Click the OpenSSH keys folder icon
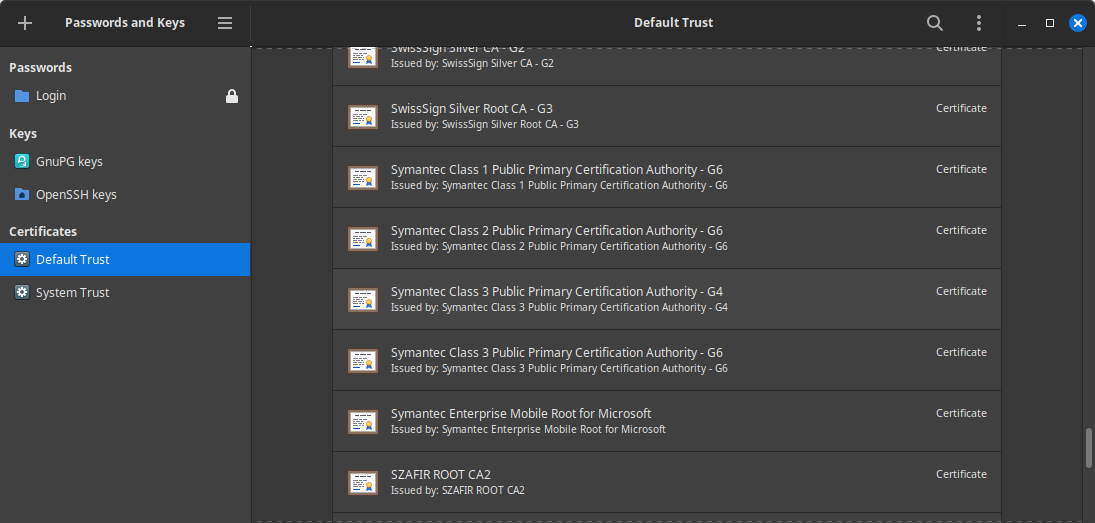1095x523 pixels. [22, 194]
